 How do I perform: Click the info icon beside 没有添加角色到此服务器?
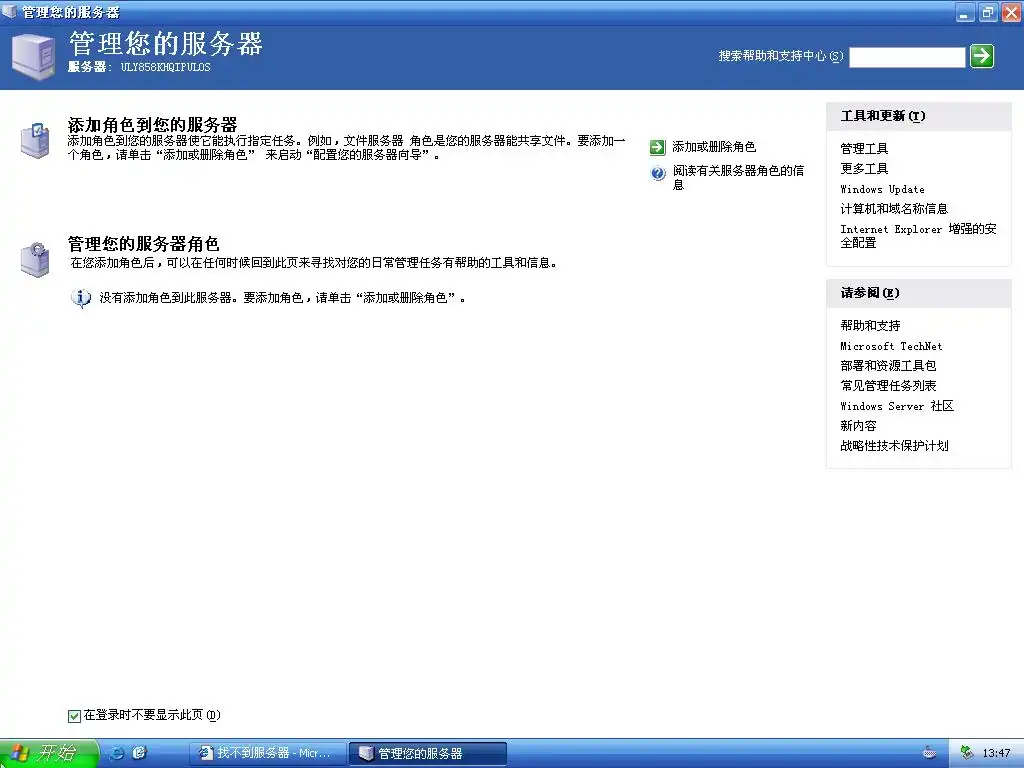click(80, 298)
